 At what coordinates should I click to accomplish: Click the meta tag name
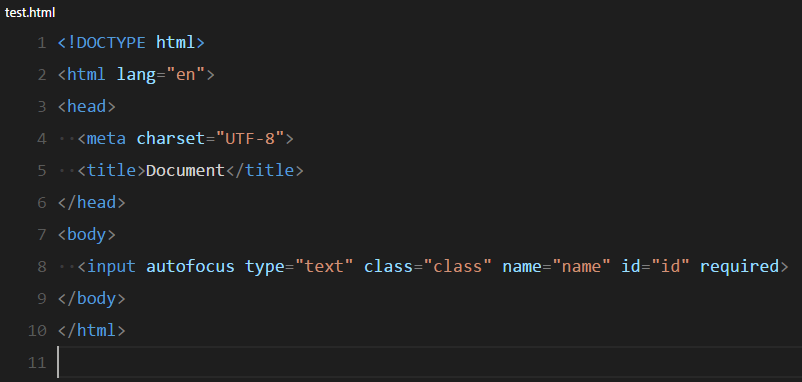[106, 139]
